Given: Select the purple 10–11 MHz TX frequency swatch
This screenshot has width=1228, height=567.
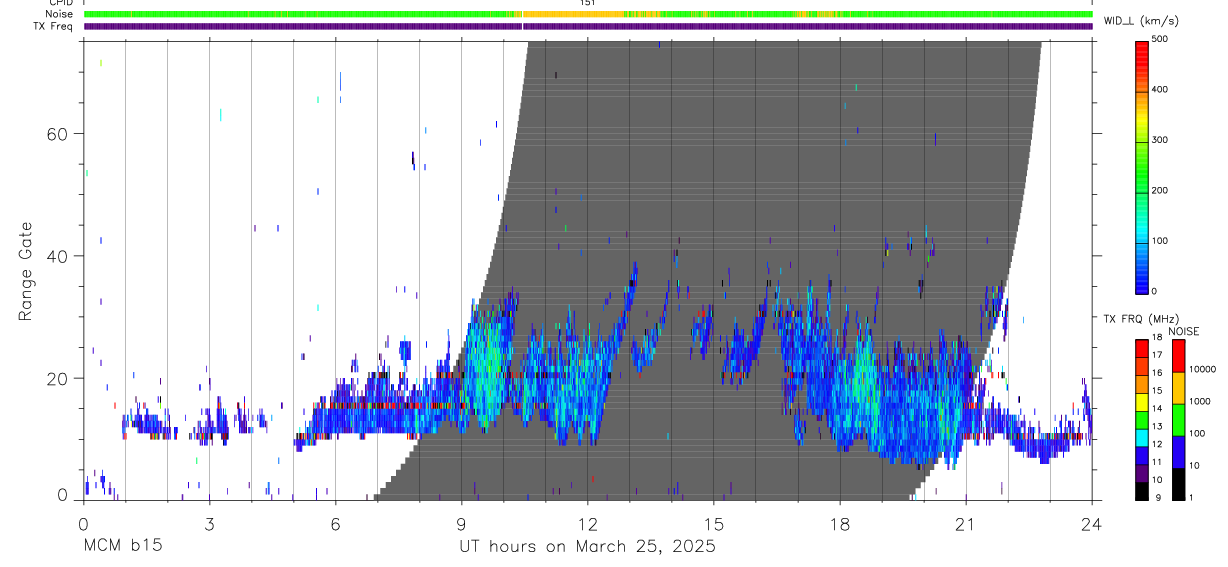Looking at the screenshot, I should pyautogui.click(x=1141, y=471).
